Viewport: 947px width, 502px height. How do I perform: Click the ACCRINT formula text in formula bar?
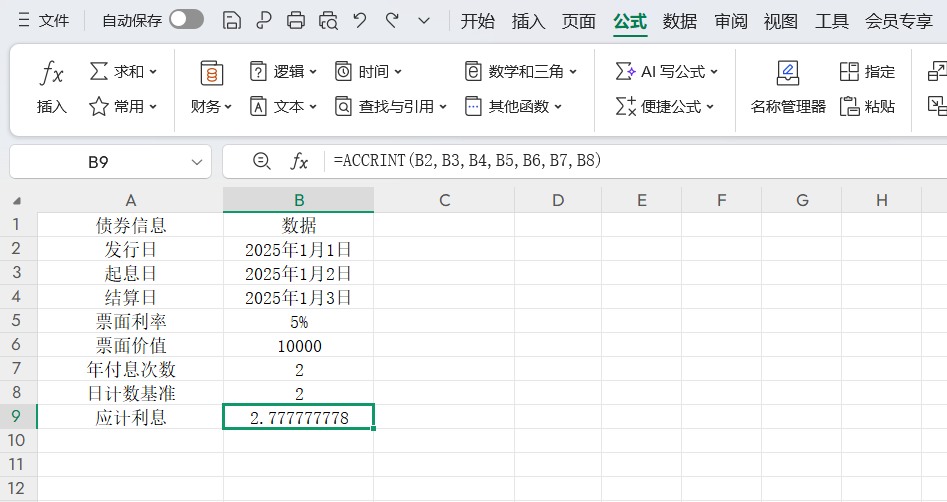pyautogui.click(x=467, y=161)
